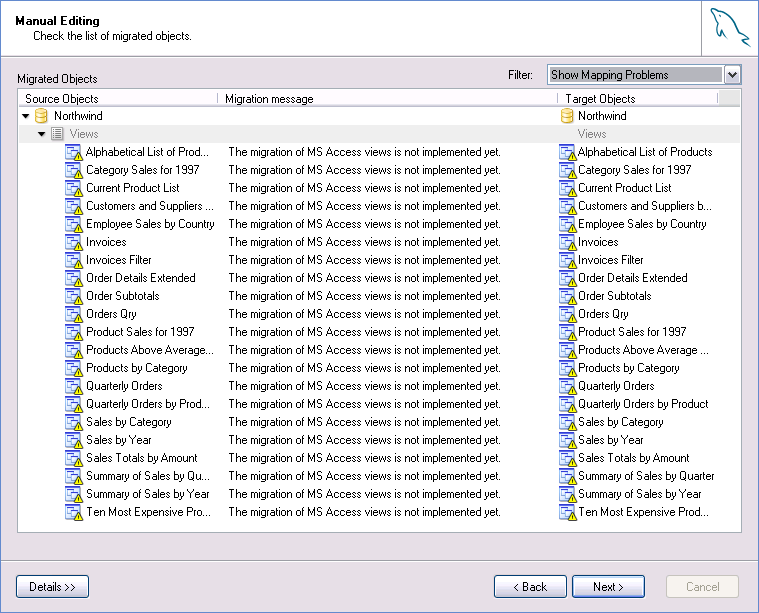Select the source Ten Most Expensive Pro... row
The width and height of the screenshot is (759, 613).
tap(148, 512)
